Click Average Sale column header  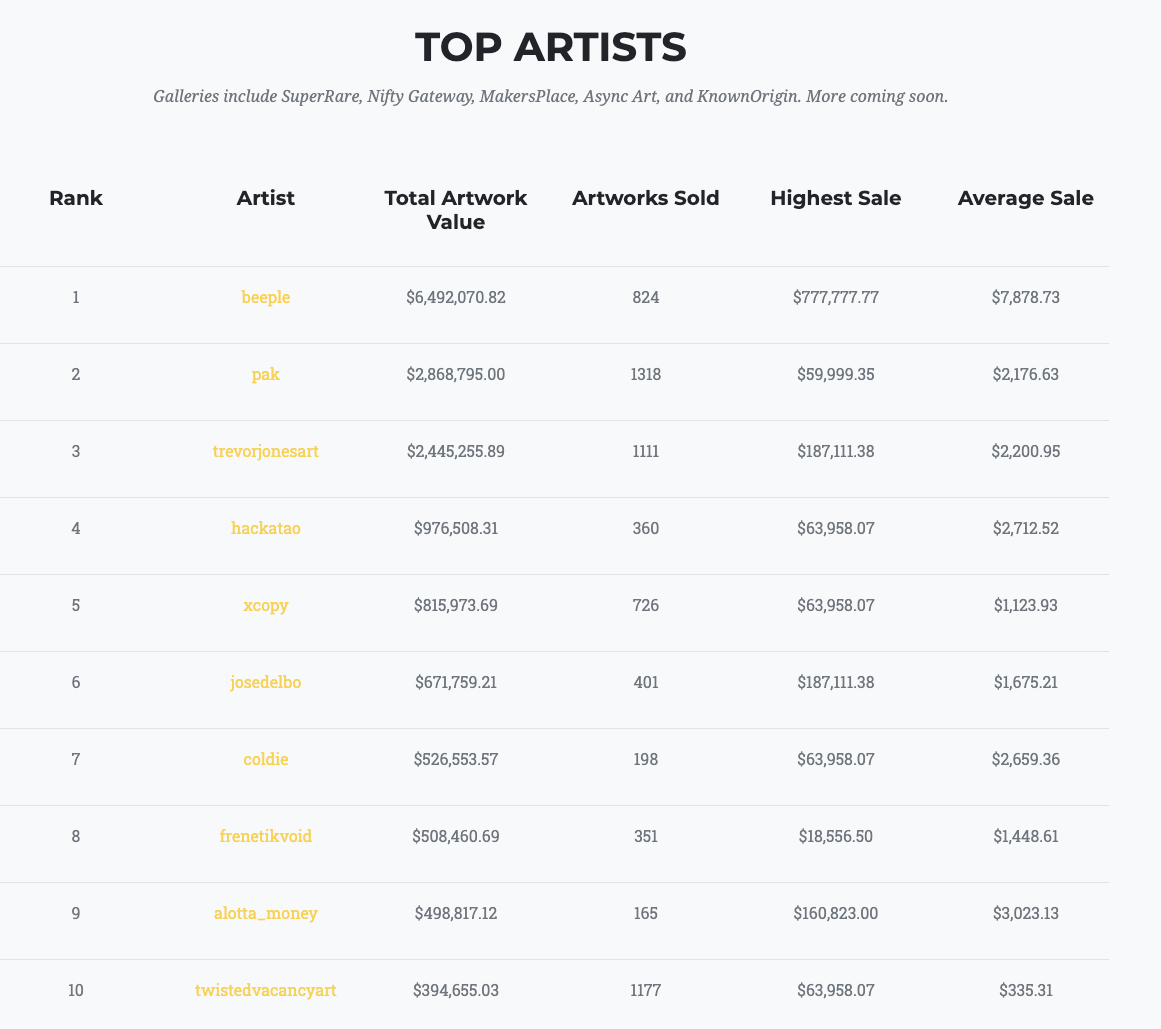point(1026,198)
